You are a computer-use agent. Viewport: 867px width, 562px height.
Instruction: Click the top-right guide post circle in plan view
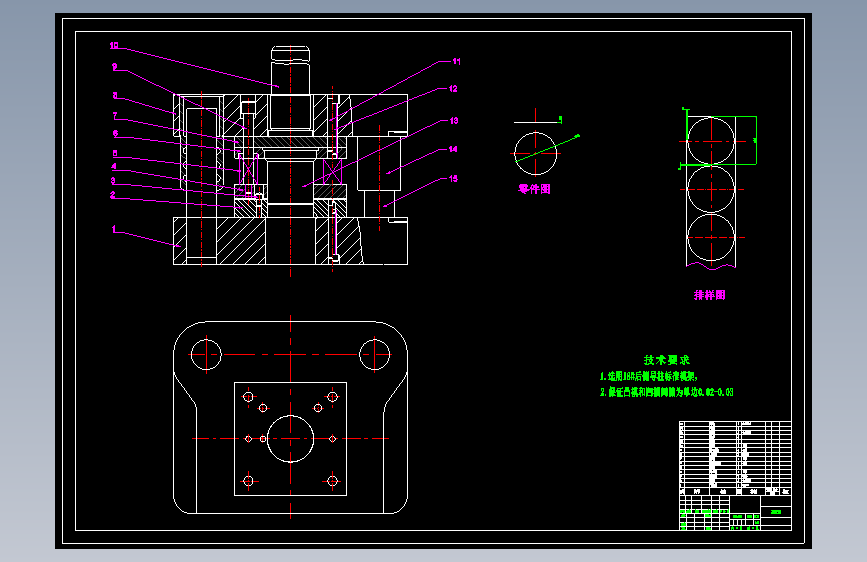(x=374, y=355)
